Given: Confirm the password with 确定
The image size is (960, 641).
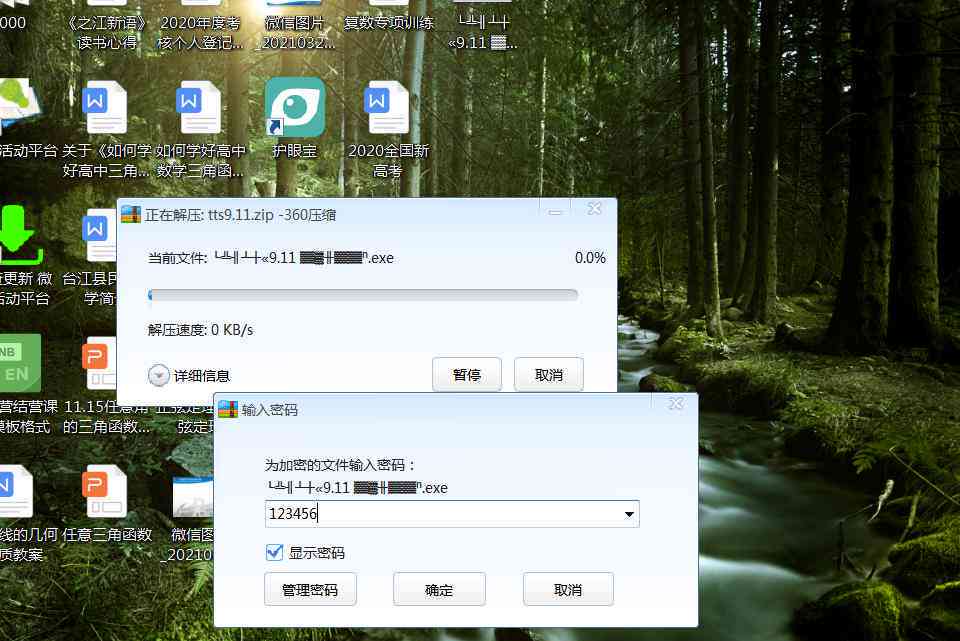Looking at the screenshot, I should 439,590.
